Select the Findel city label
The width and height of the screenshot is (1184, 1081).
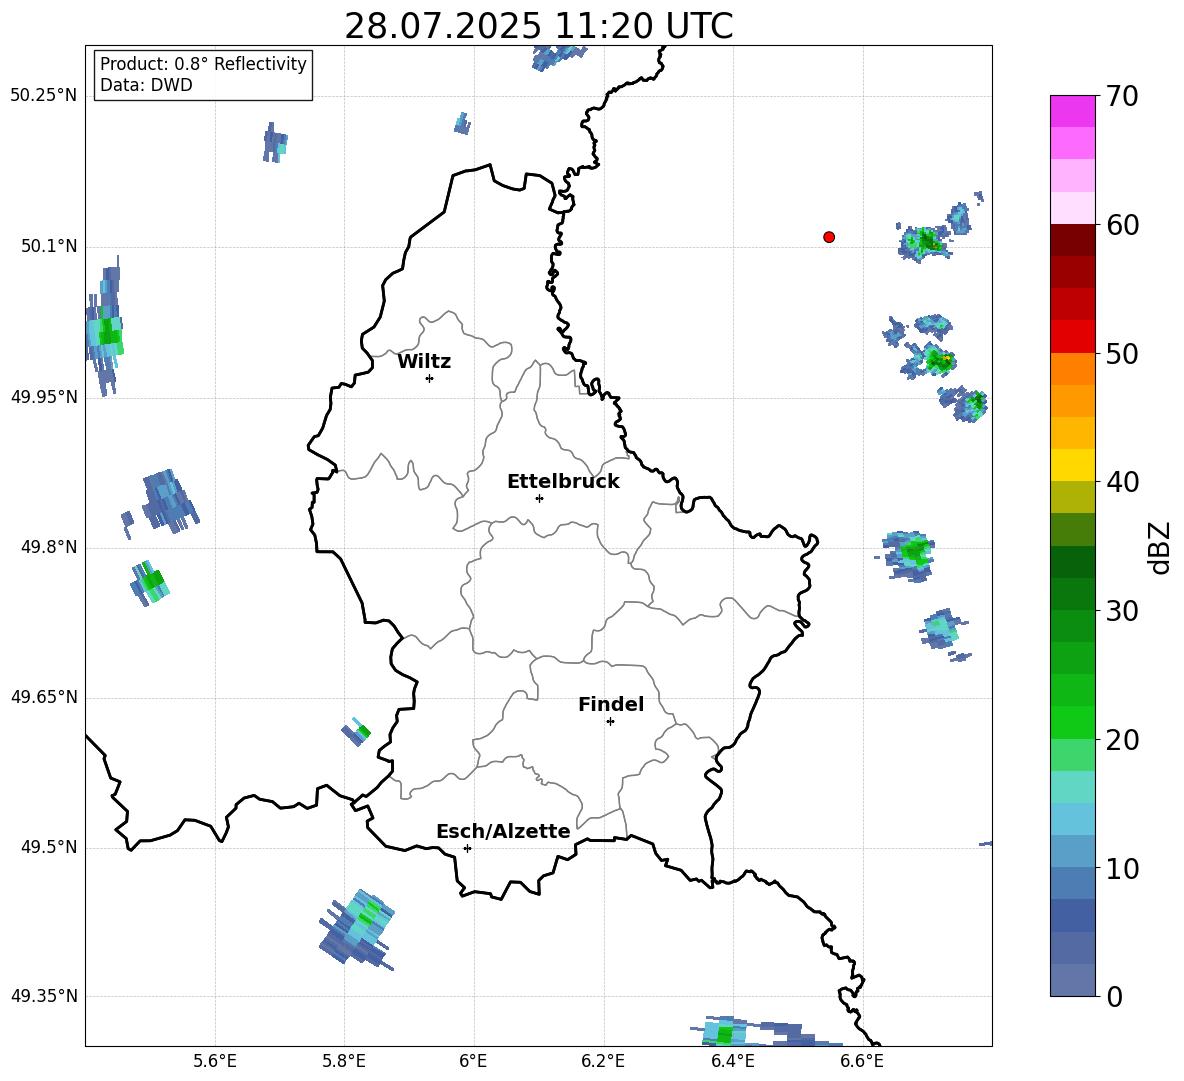coord(611,704)
